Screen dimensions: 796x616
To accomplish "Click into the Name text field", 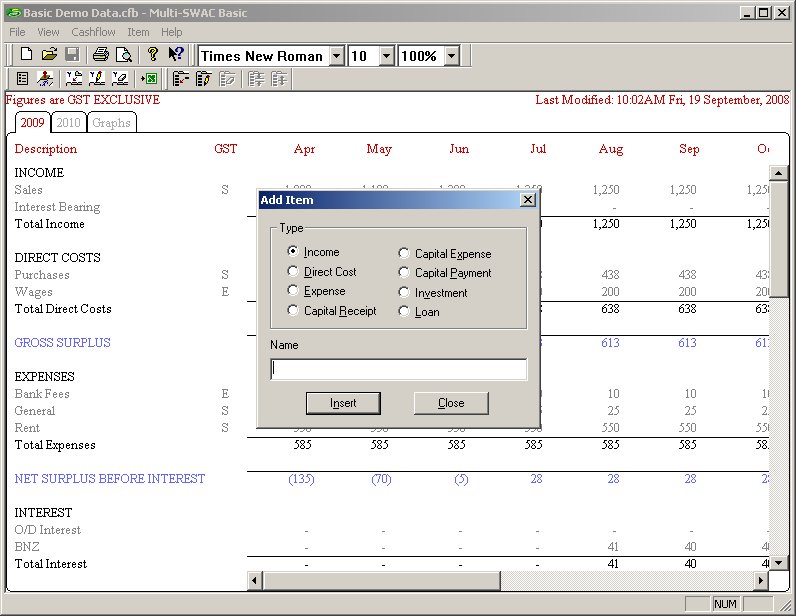I will [399, 369].
